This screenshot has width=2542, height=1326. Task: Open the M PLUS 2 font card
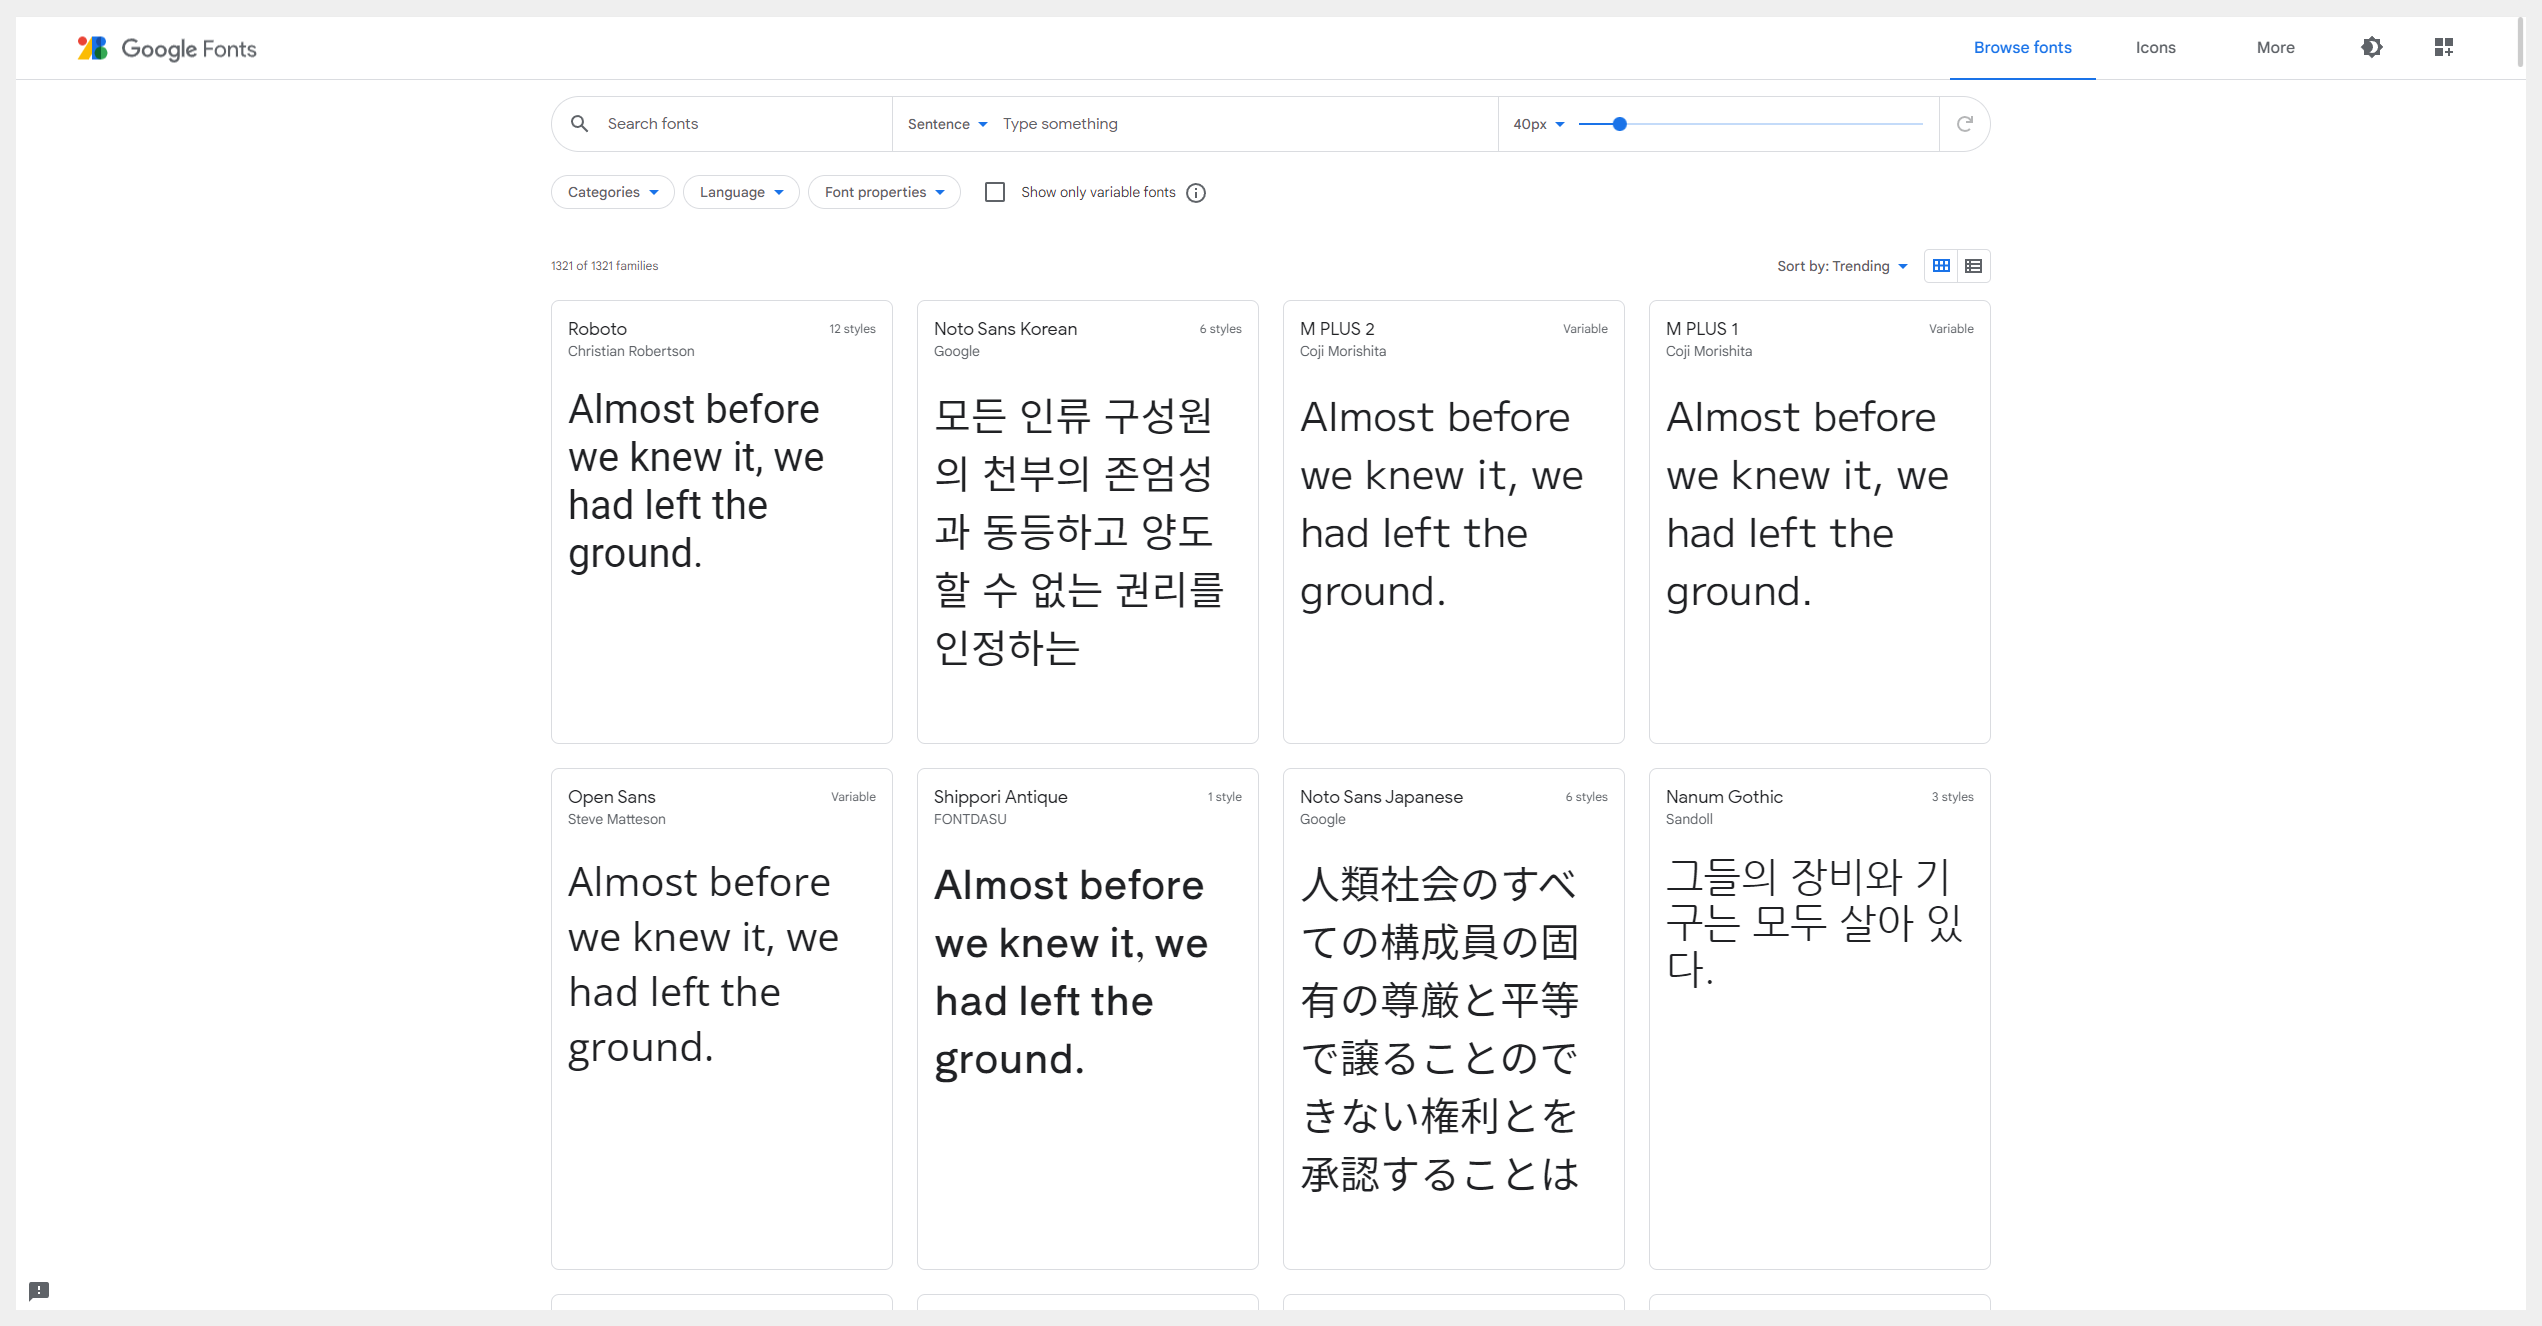tap(1453, 522)
